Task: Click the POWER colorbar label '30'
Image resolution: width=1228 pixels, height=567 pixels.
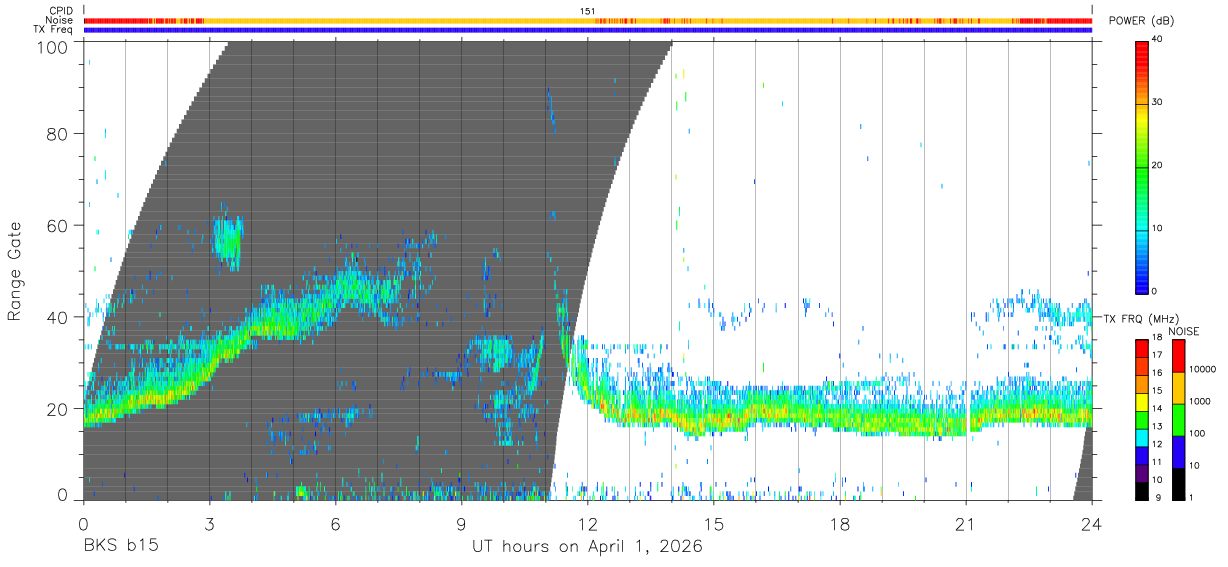Action: [1158, 103]
